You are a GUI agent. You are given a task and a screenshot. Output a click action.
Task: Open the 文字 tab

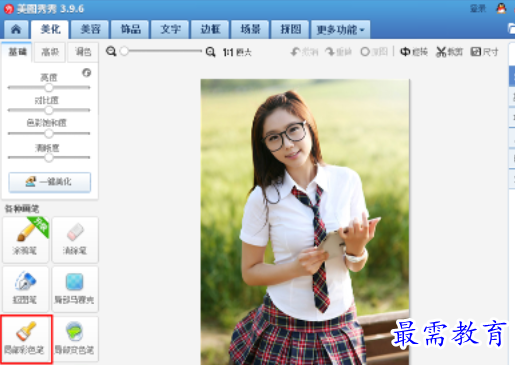click(x=170, y=29)
